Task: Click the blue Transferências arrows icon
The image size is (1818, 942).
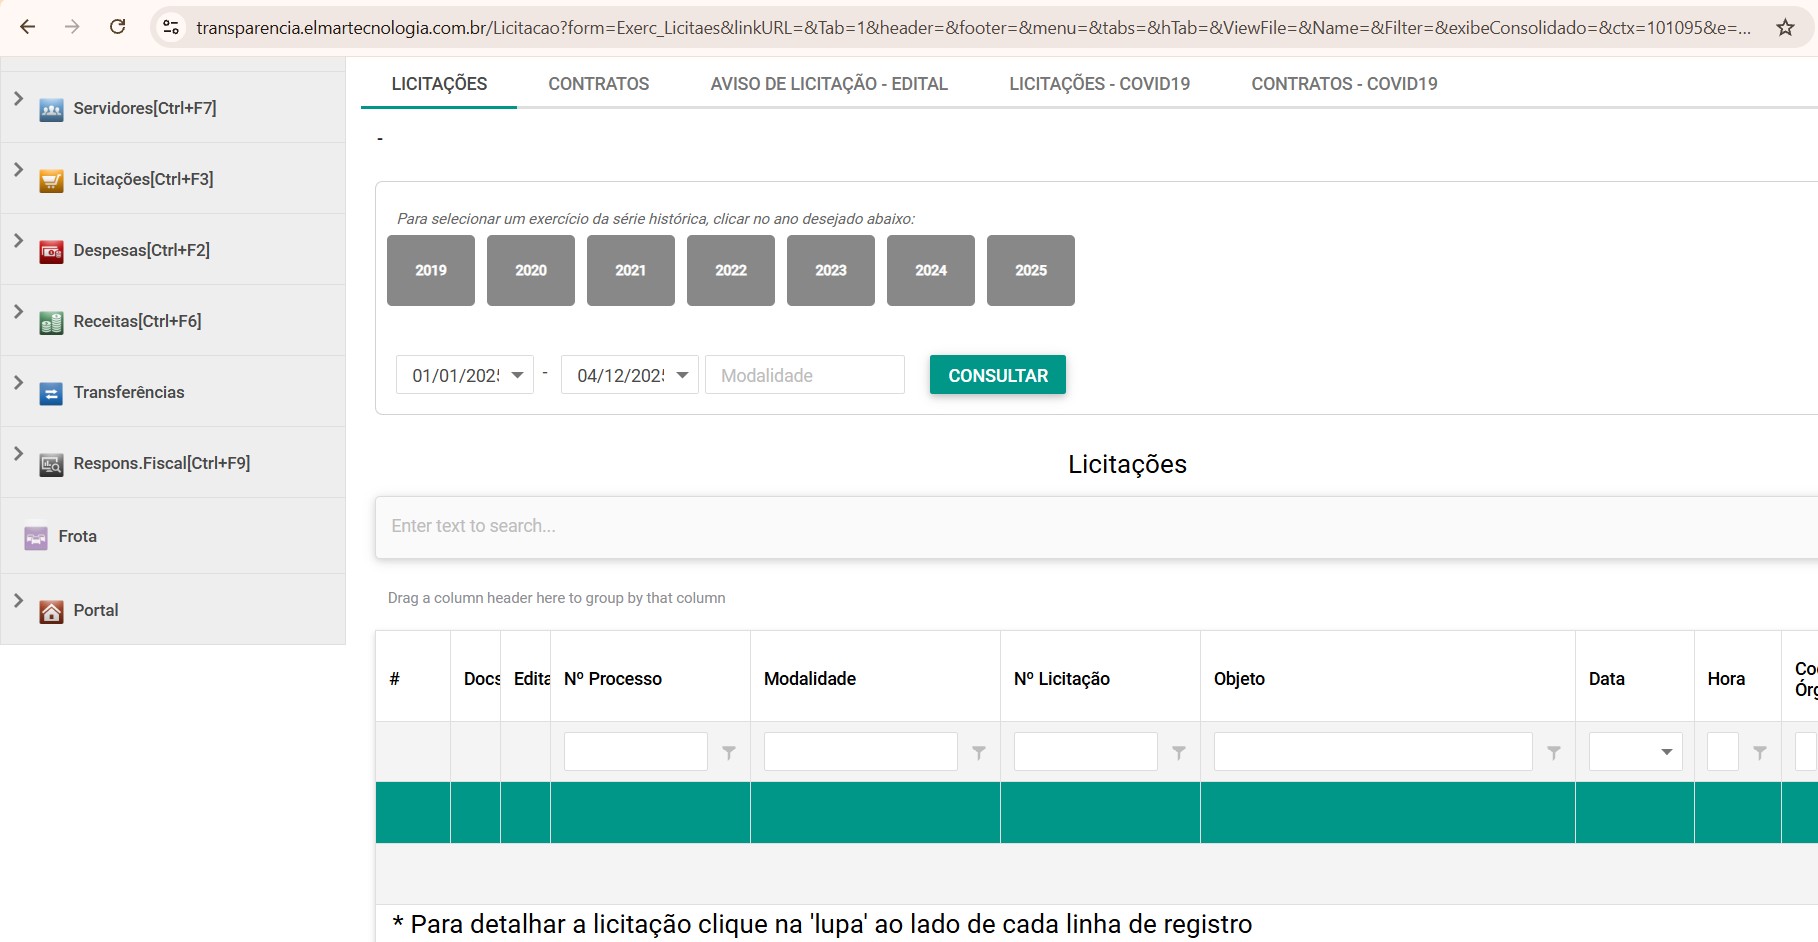Action: click(51, 394)
